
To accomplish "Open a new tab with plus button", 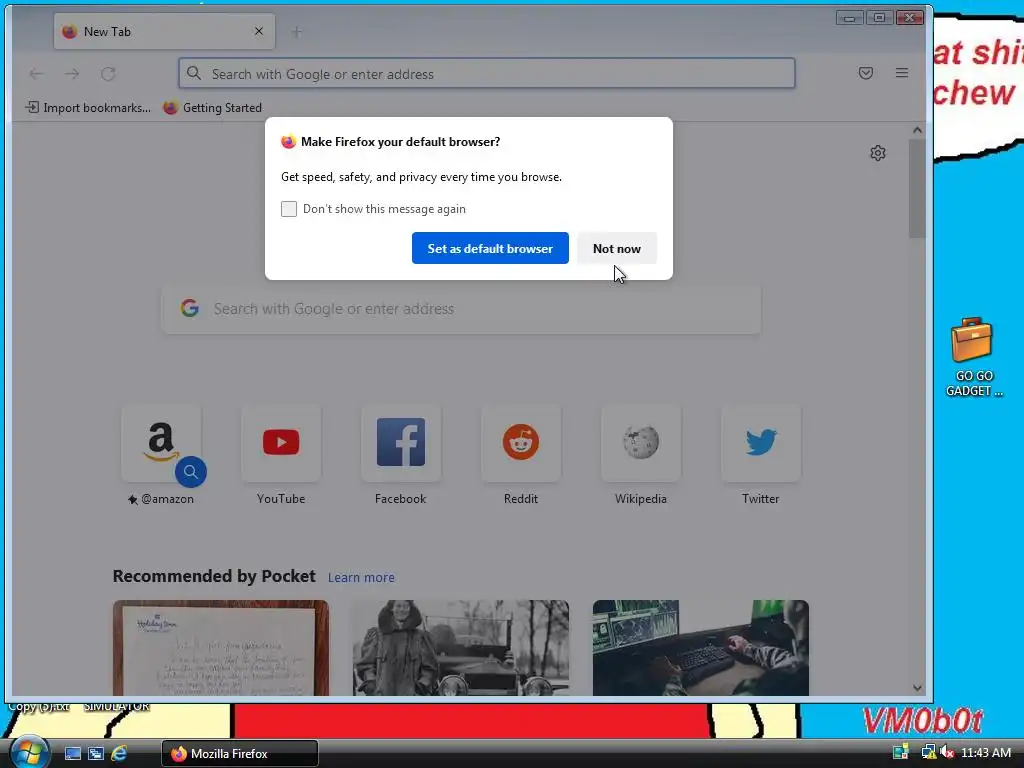I will 296,31.
